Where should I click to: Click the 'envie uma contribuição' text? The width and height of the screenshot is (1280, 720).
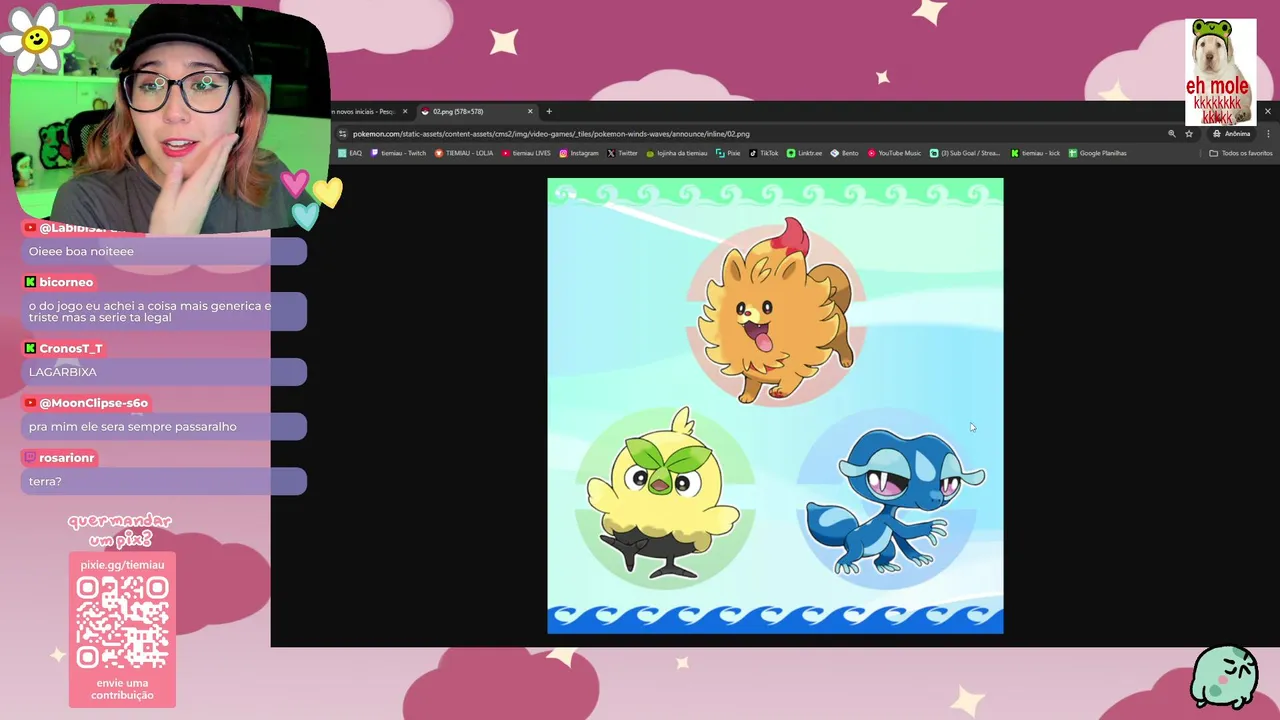(x=122, y=689)
